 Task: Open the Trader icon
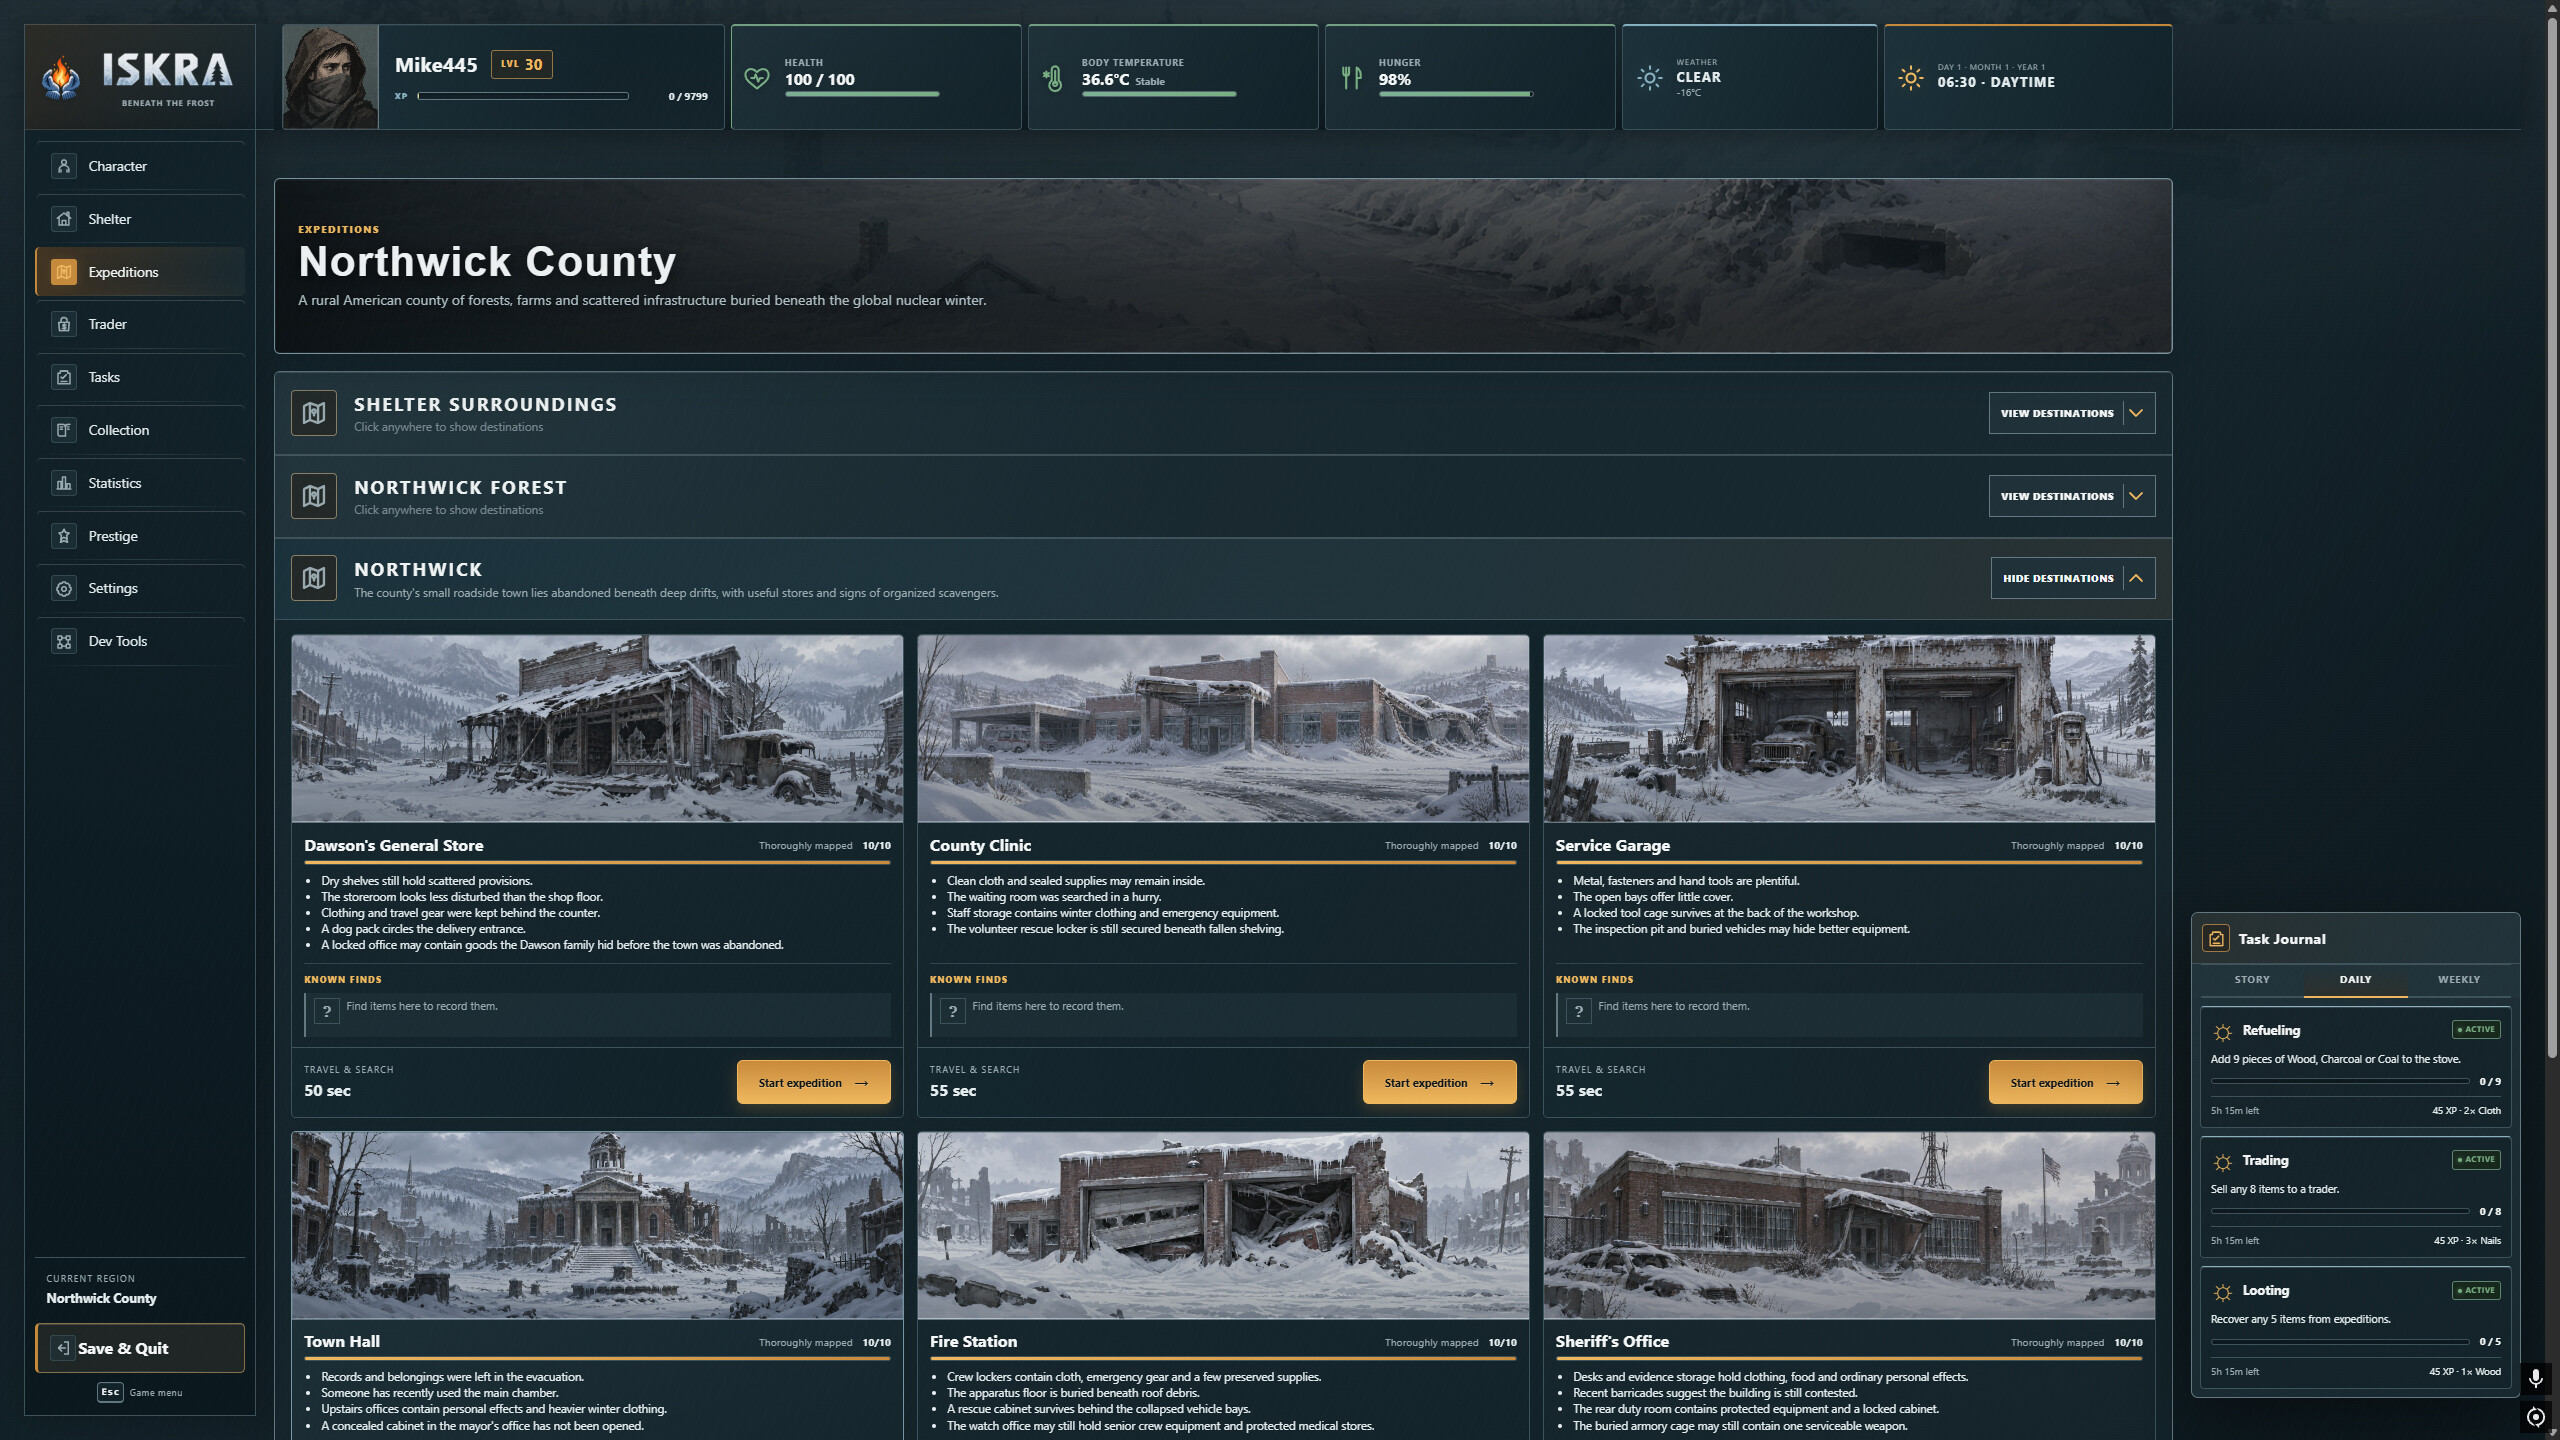click(x=64, y=324)
